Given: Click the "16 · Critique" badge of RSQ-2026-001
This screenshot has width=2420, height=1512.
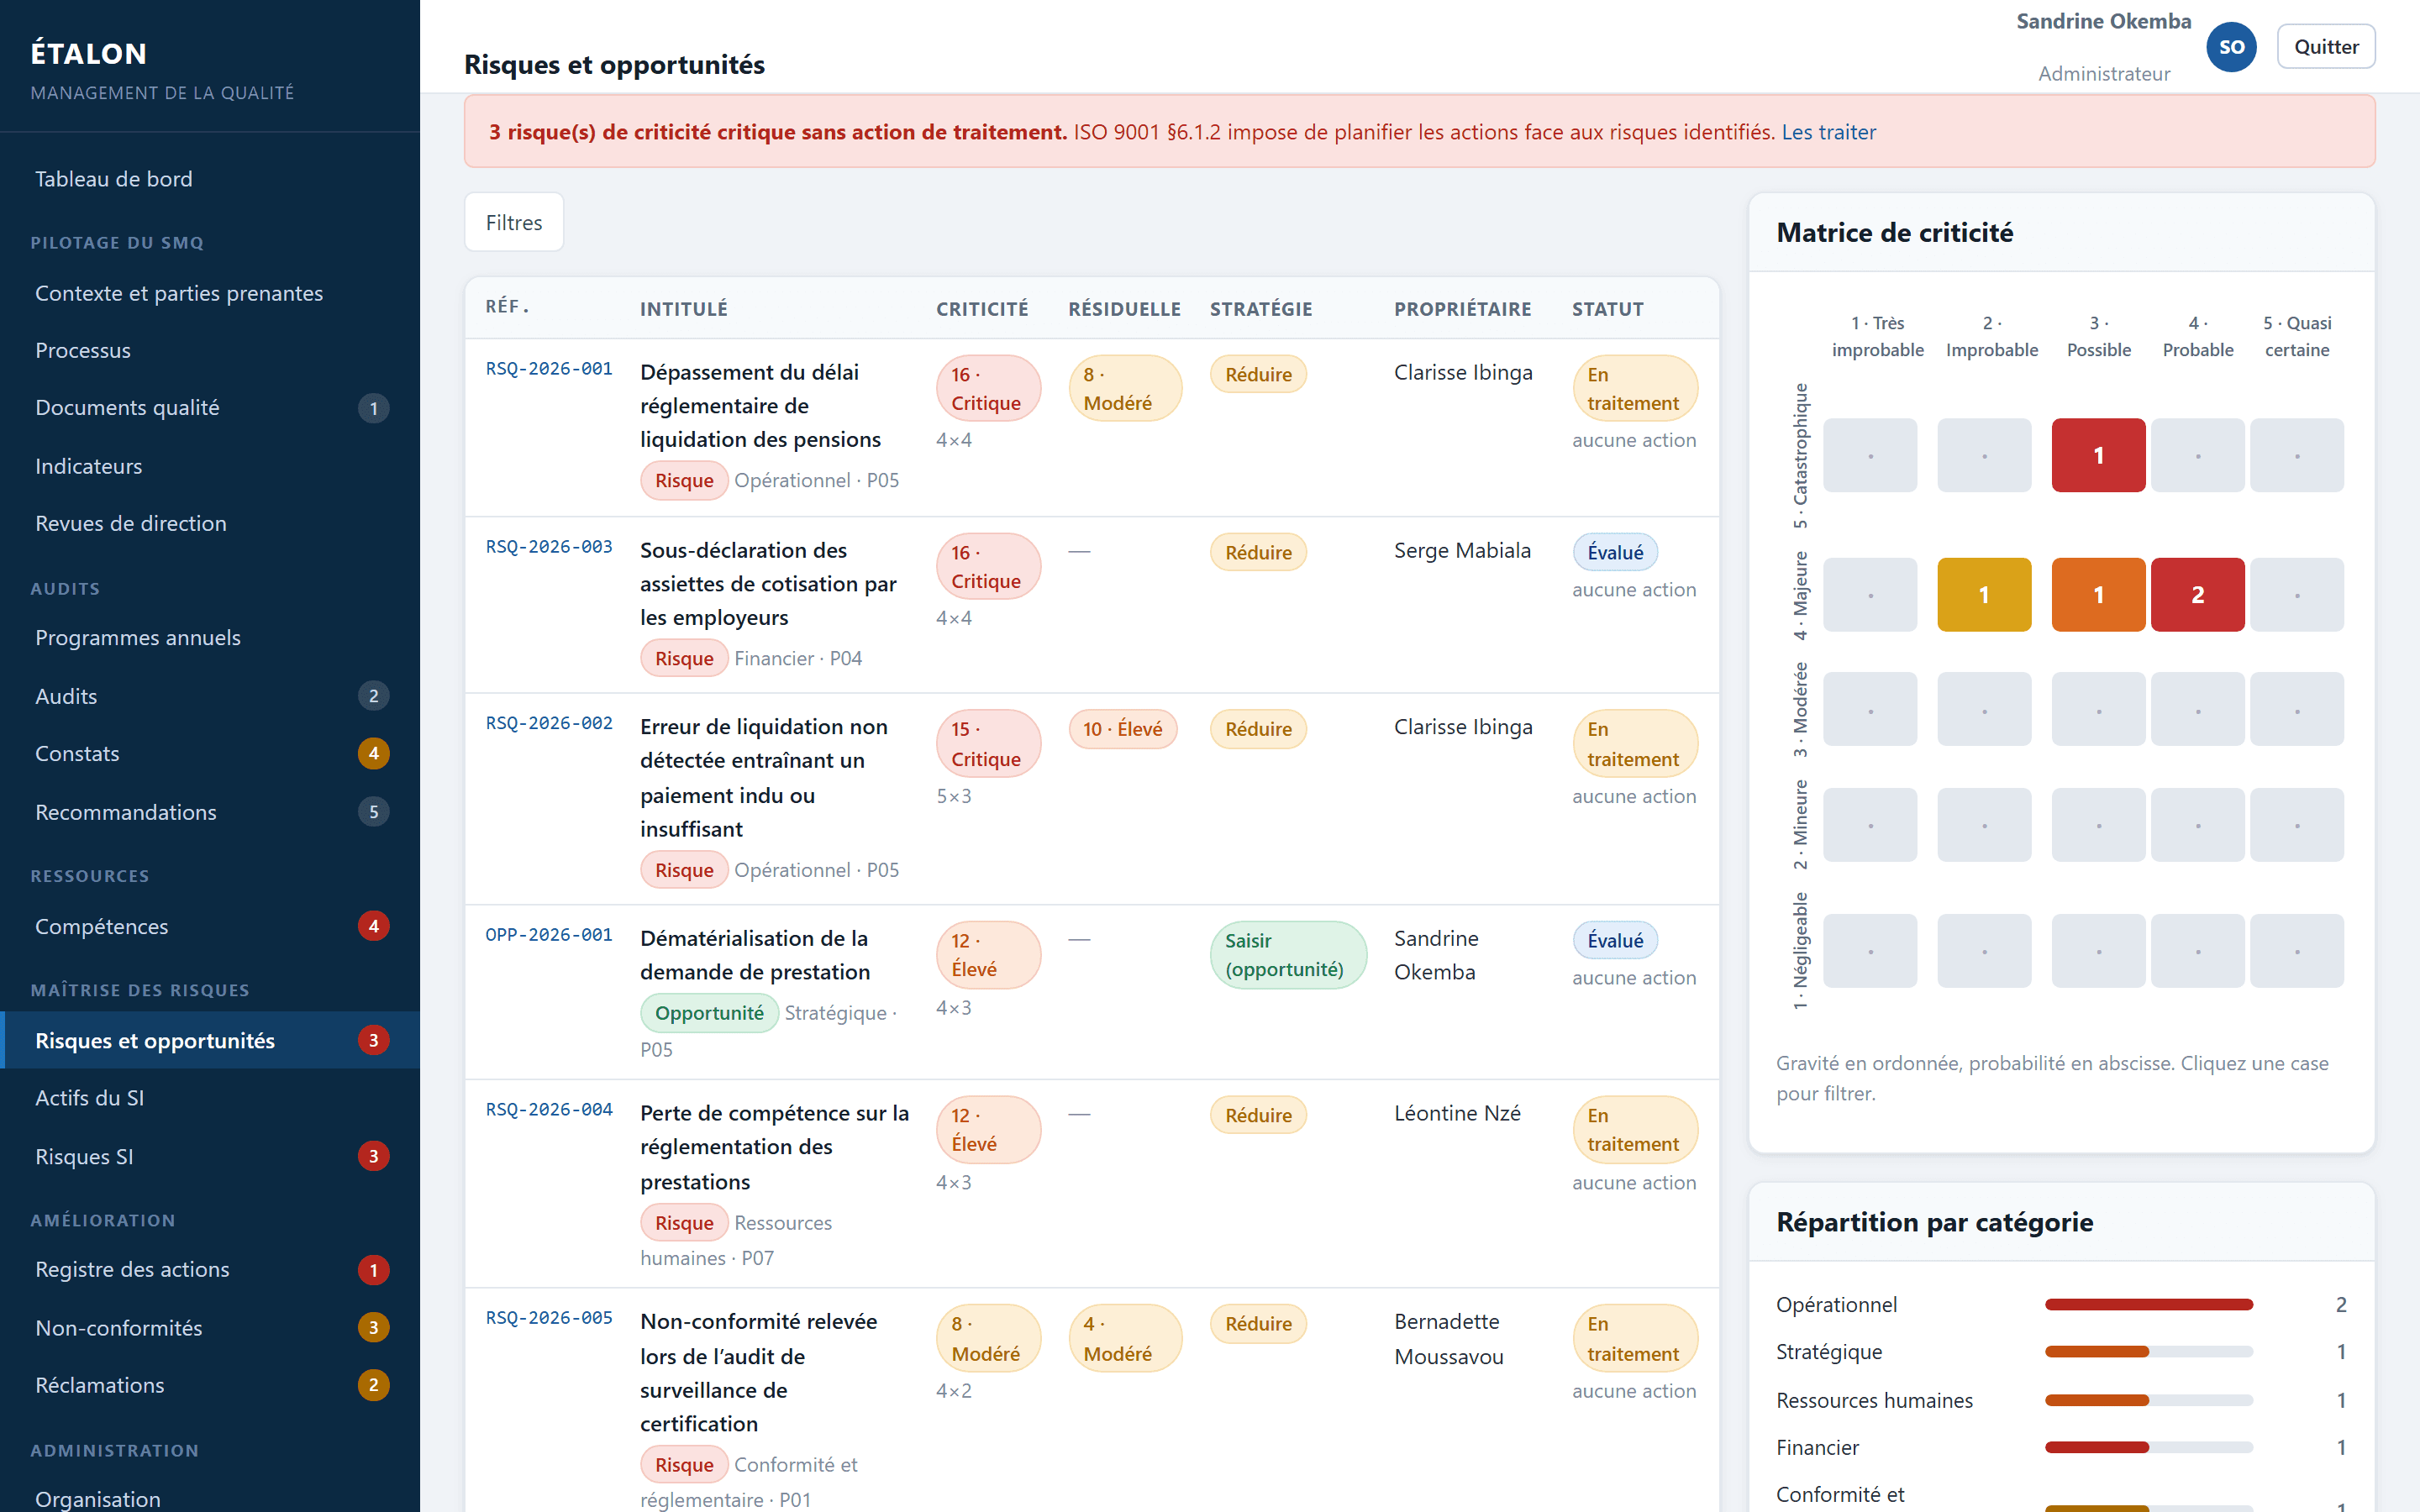Looking at the screenshot, I should tap(988, 389).
